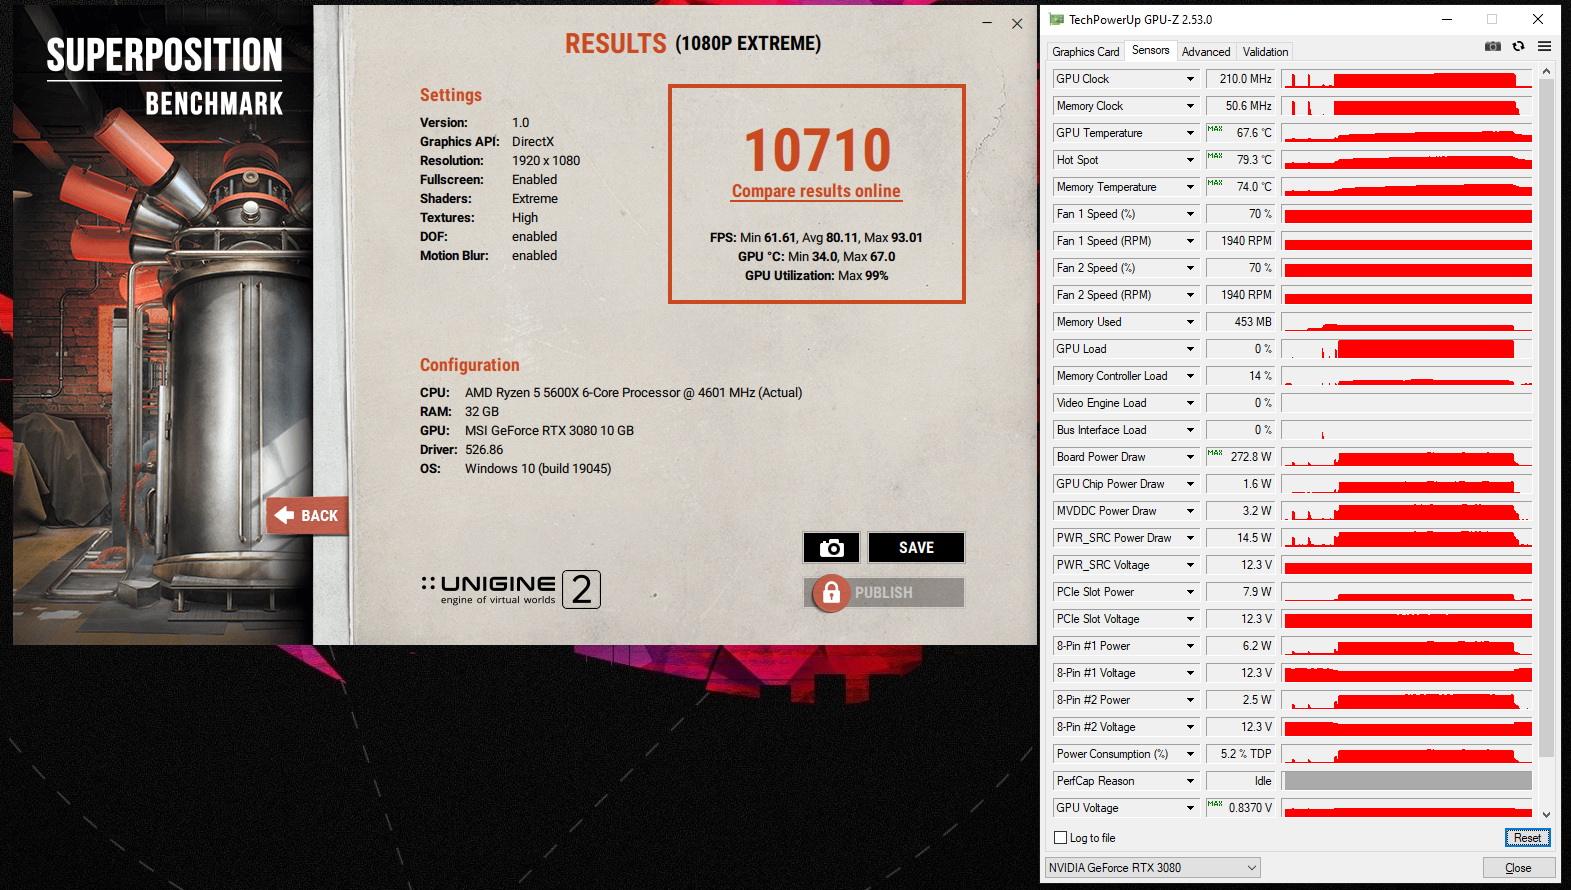Open the Validation tab

click(1265, 52)
